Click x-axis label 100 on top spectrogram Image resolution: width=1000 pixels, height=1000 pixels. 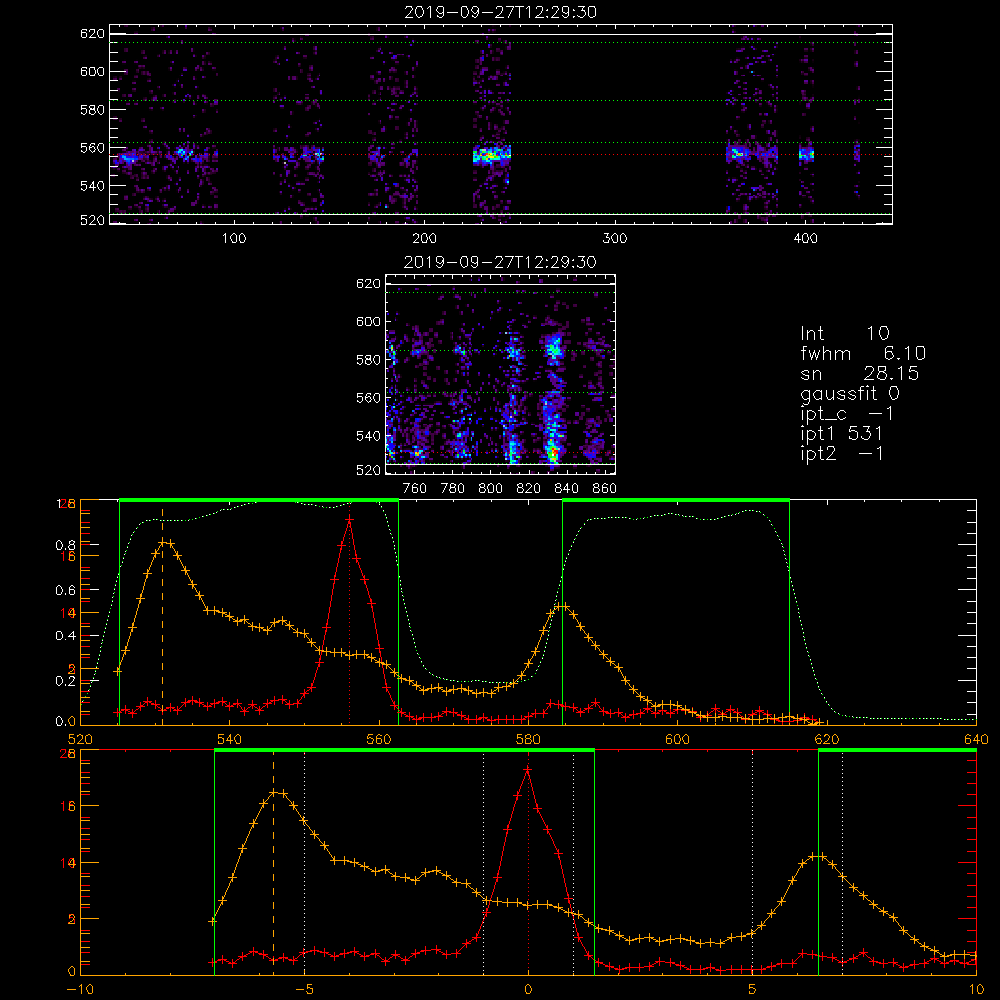click(x=234, y=239)
